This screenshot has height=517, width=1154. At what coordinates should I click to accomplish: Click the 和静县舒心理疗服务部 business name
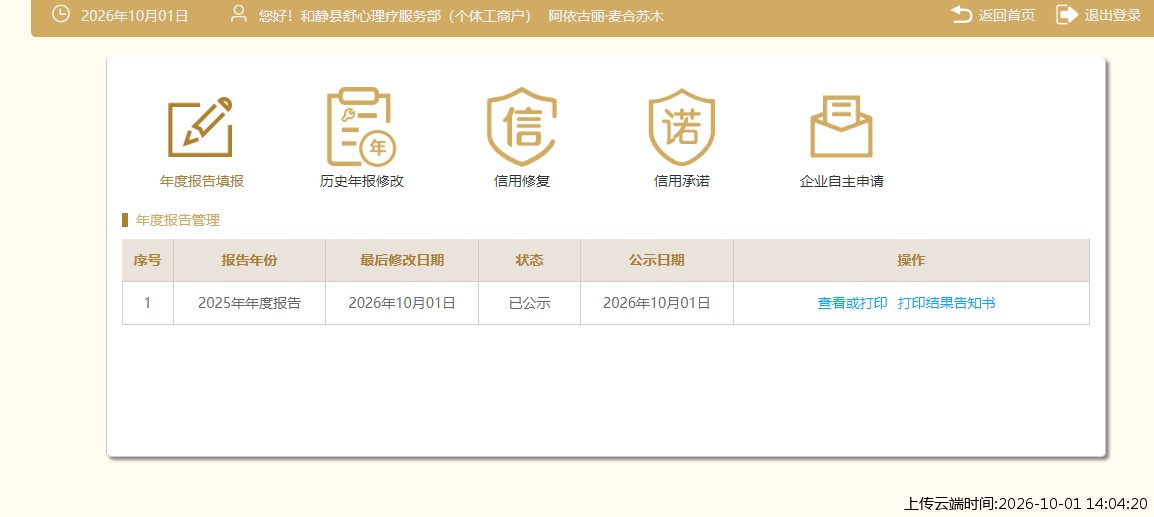click(x=369, y=15)
